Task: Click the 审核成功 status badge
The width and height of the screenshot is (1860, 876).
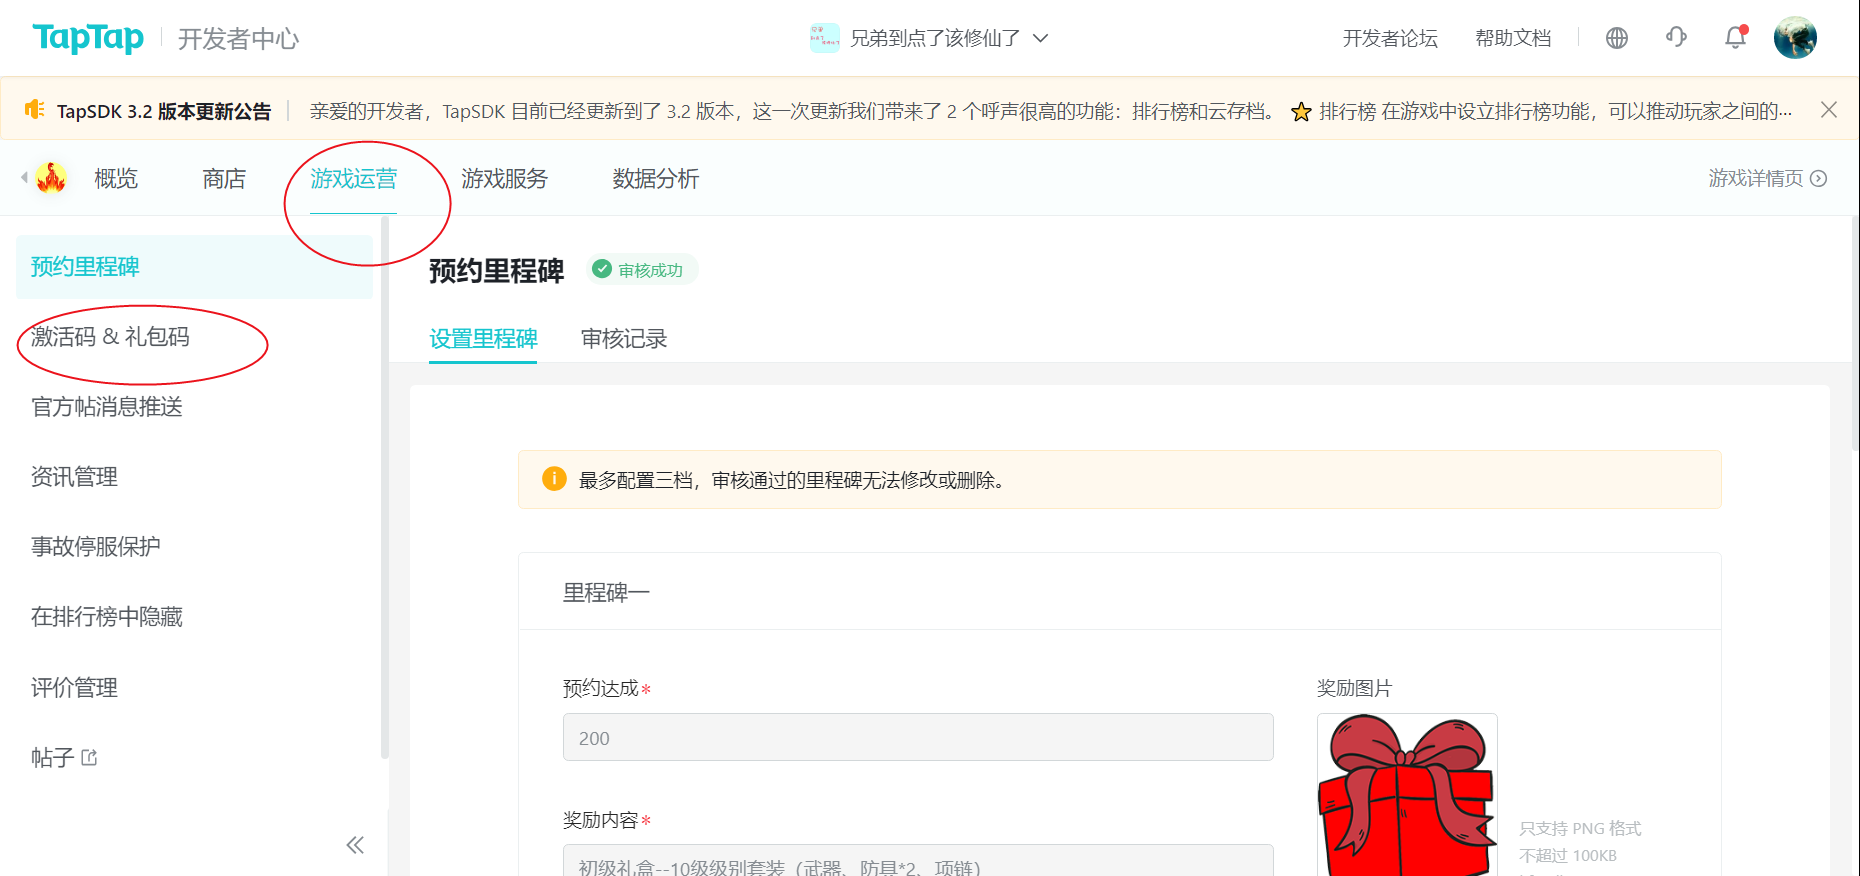Action: 641,270
